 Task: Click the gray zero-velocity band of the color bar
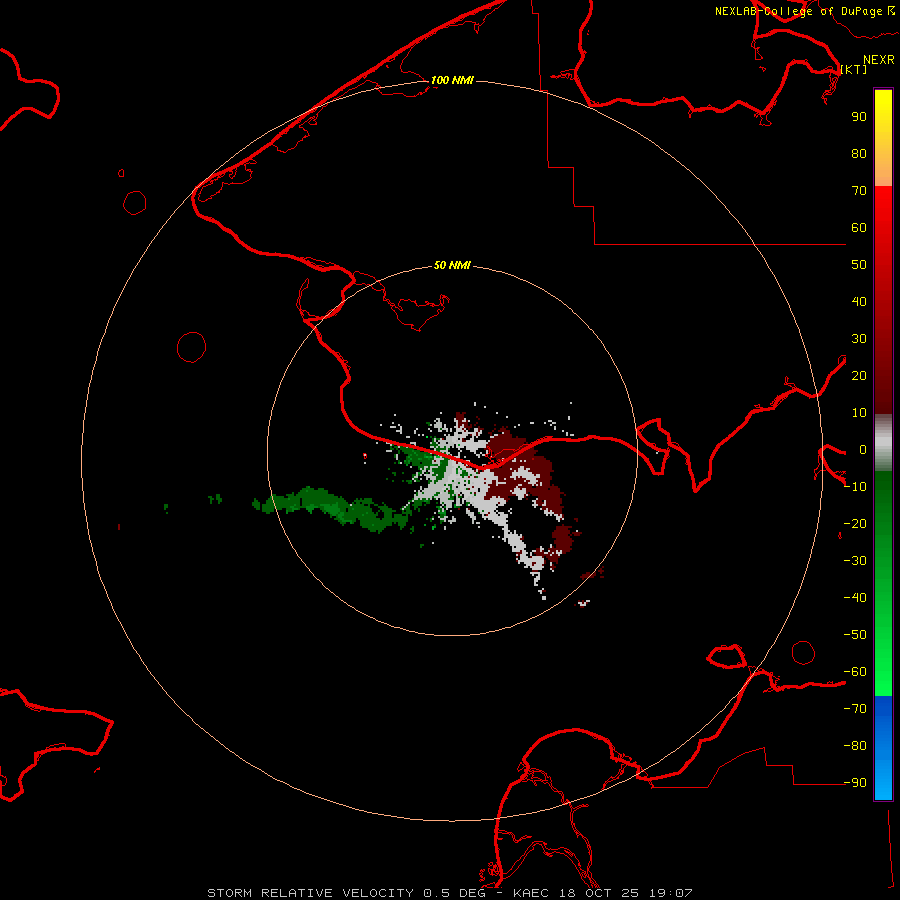tap(883, 443)
